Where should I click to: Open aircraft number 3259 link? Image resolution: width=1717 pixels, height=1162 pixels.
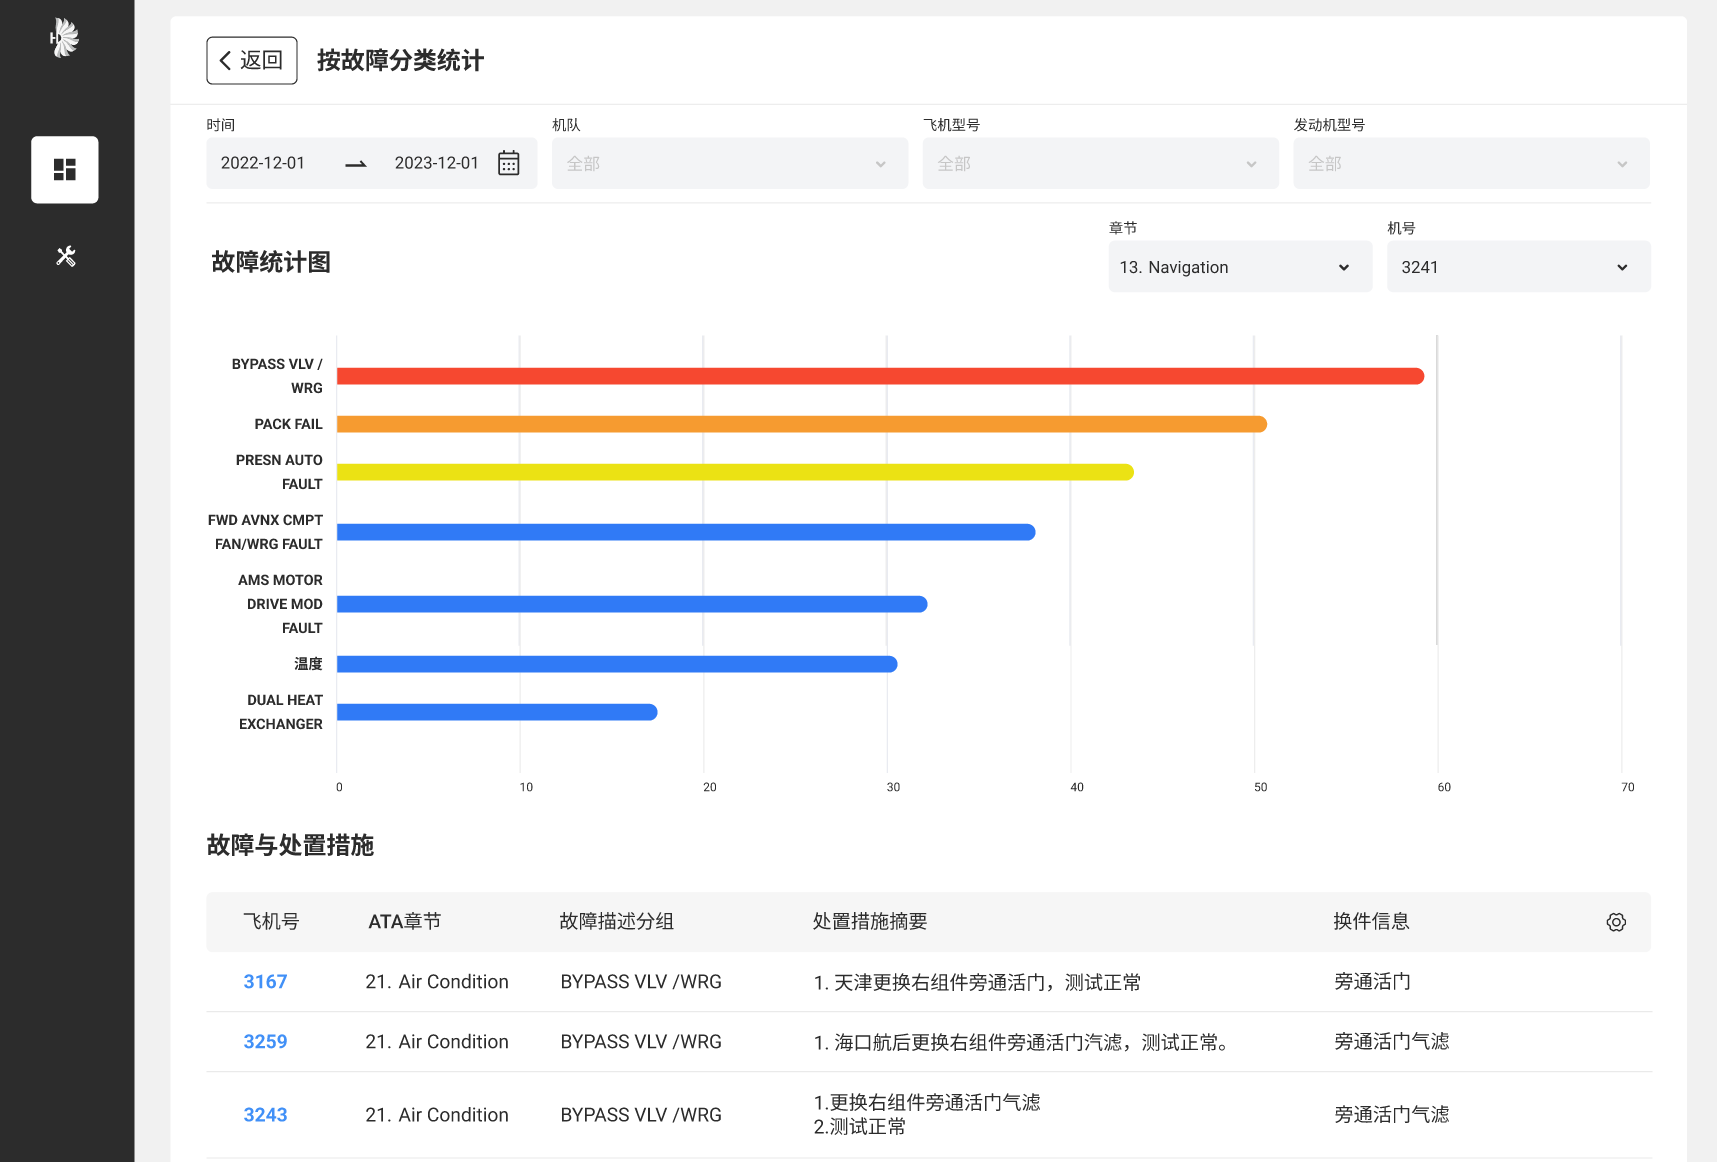265,1042
